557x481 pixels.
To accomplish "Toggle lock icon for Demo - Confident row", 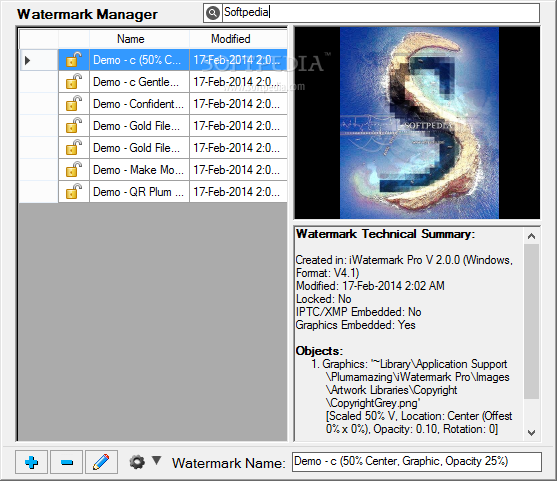I will coord(74,104).
